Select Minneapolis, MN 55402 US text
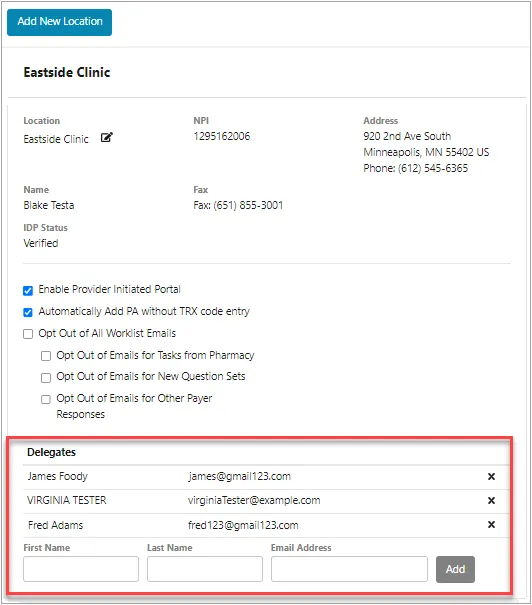Image resolution: width=532 pixels, height=605 pixels. point(426,152)
